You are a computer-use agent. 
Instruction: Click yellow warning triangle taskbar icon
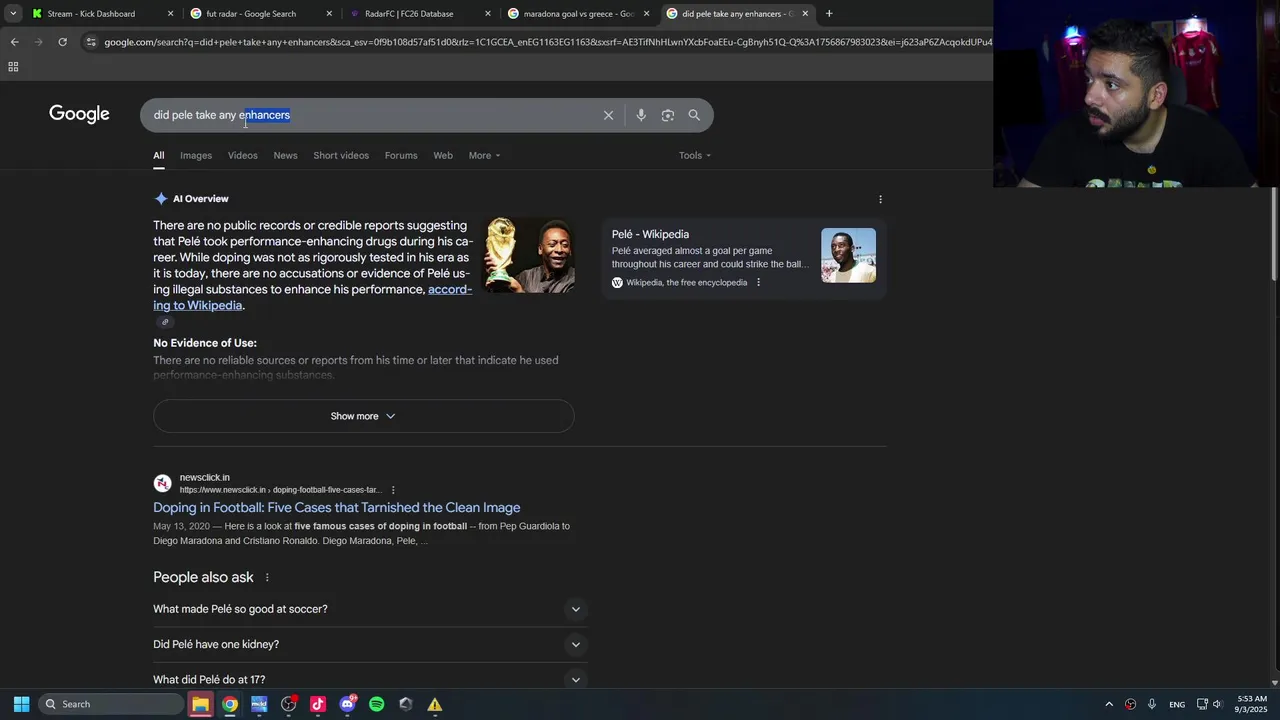click(x=435, y=704)
